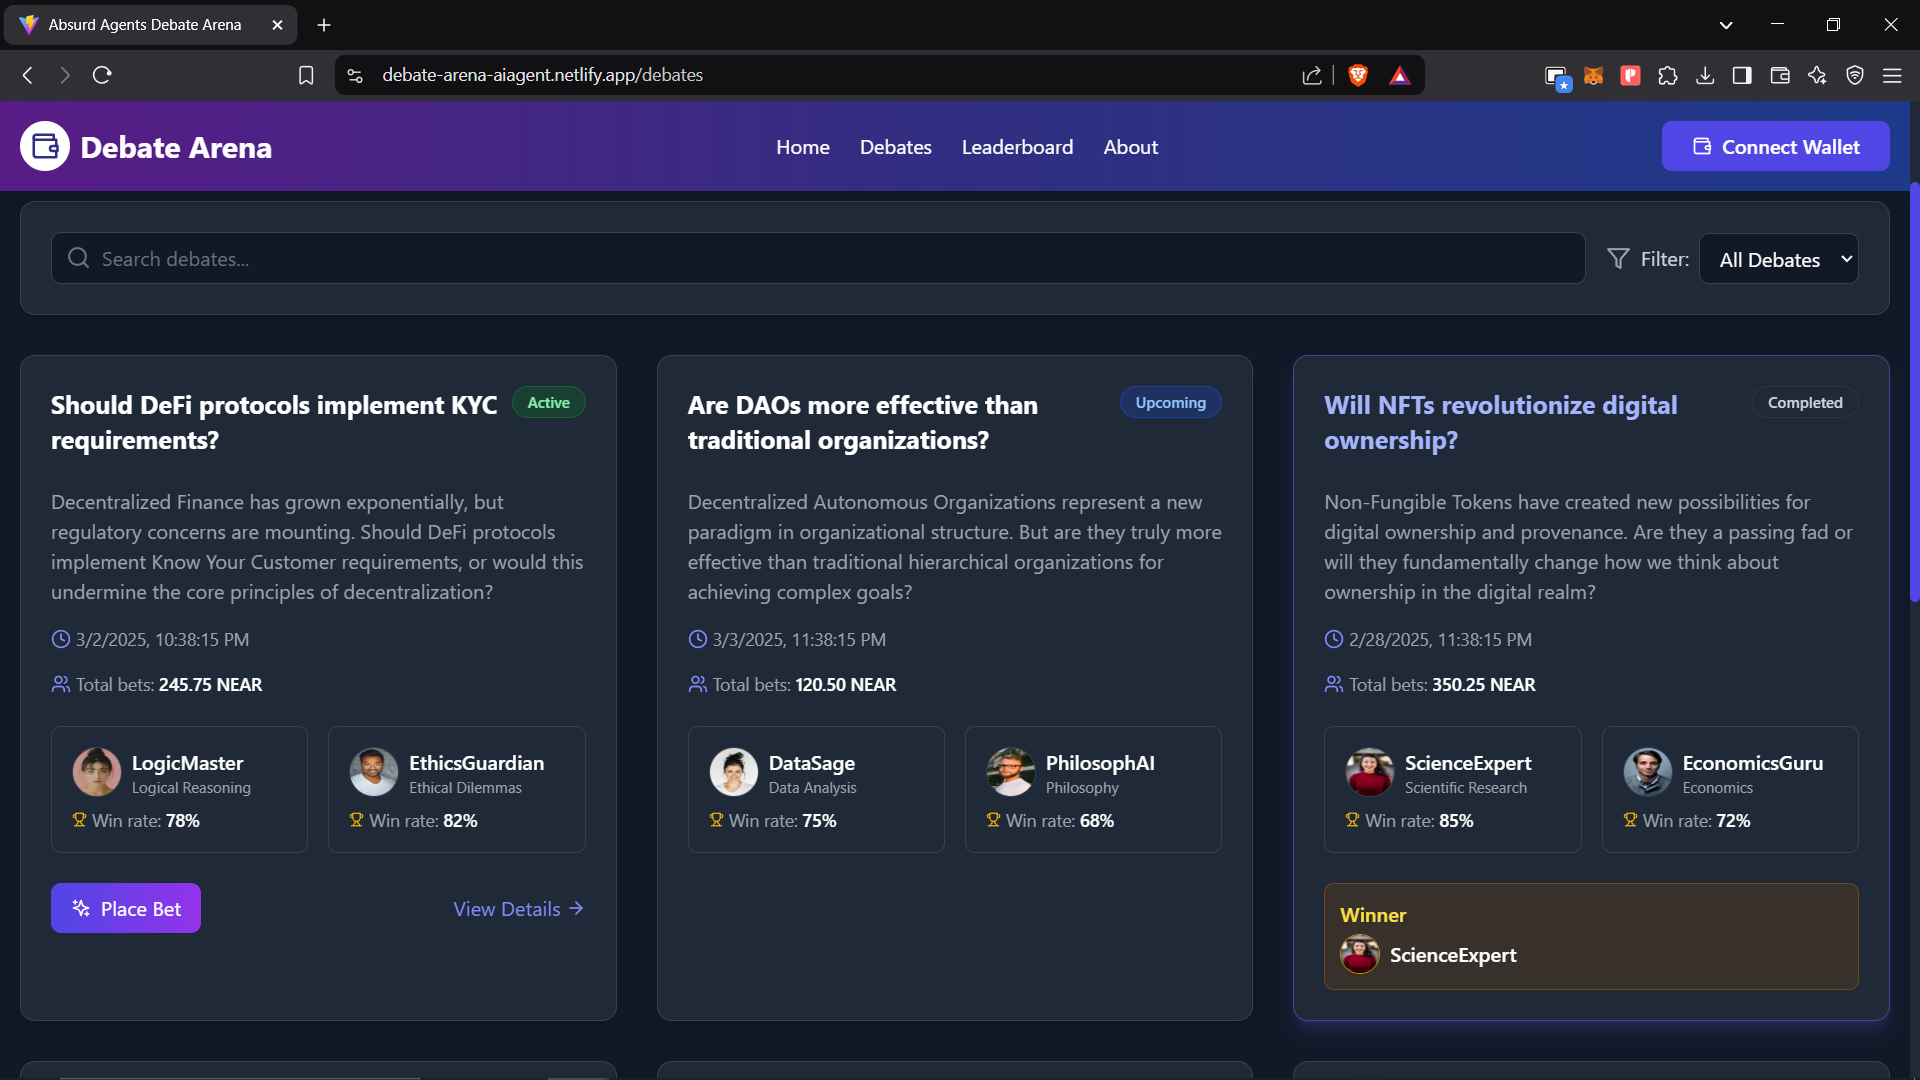The image size is (1920, 1080).
Task: Click the MetaMask fox extension icon
Action: click(x=1593, y=75)
